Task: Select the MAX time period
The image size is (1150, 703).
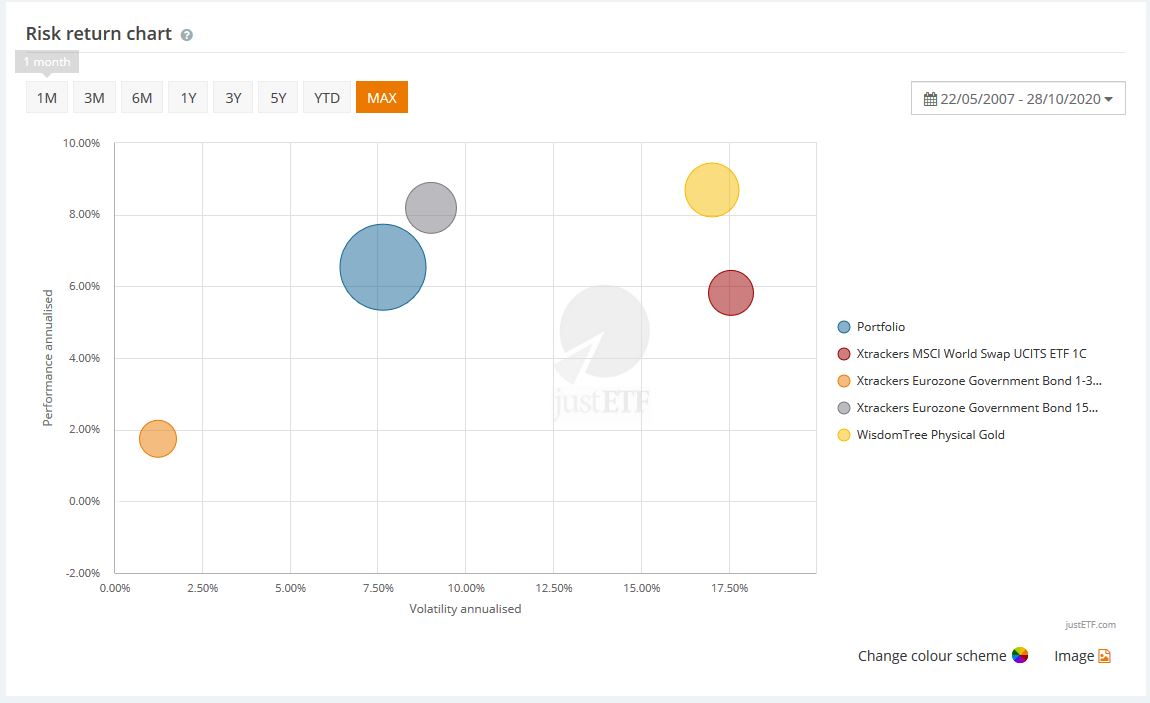Action: (x=381, y=97)
